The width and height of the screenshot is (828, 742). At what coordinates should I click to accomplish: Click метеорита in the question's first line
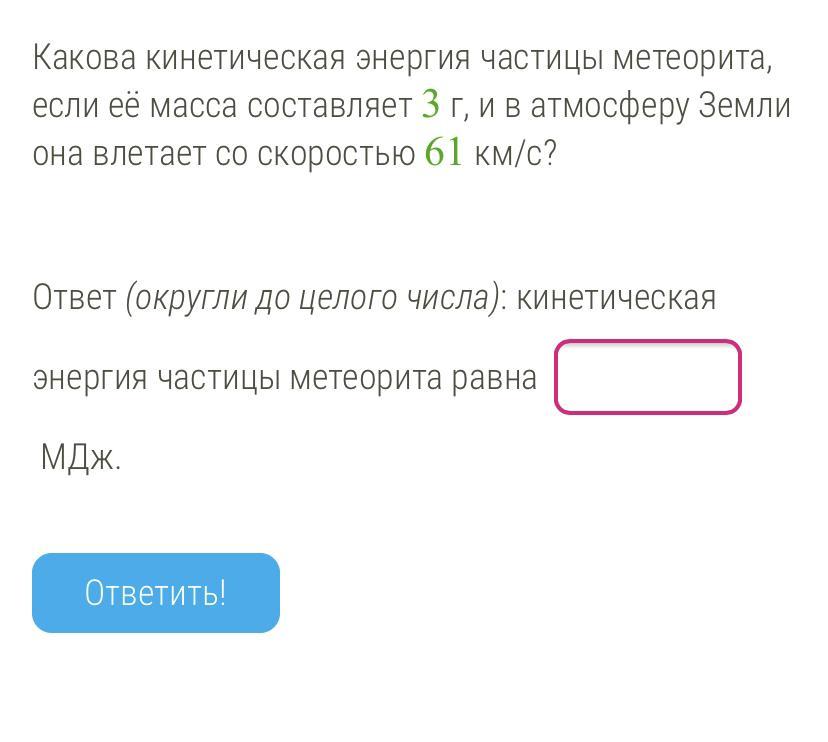tap(692, 58)
